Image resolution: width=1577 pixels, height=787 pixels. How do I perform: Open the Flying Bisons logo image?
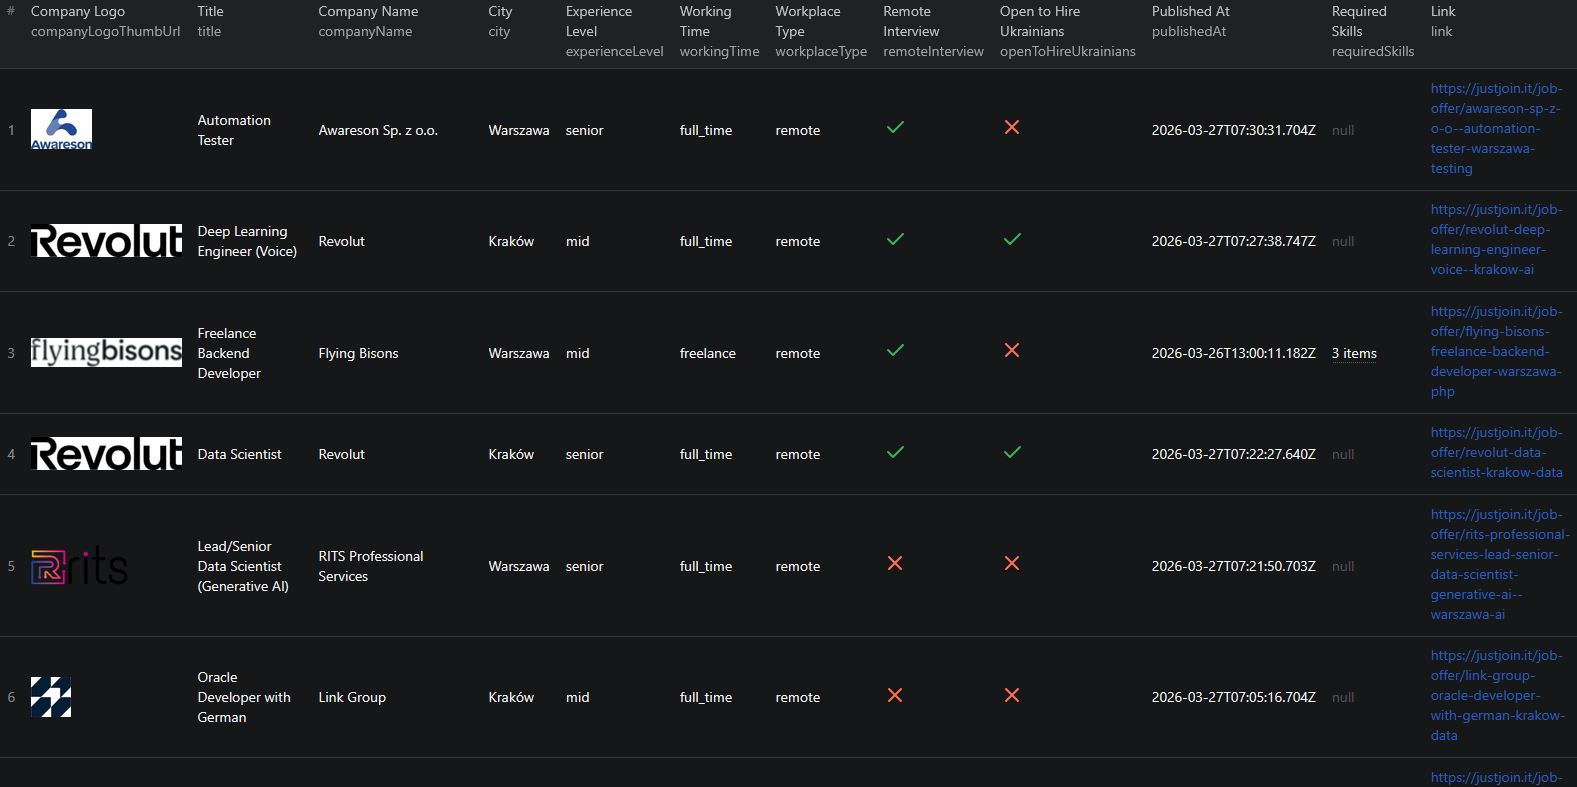[x=106, y=353]
